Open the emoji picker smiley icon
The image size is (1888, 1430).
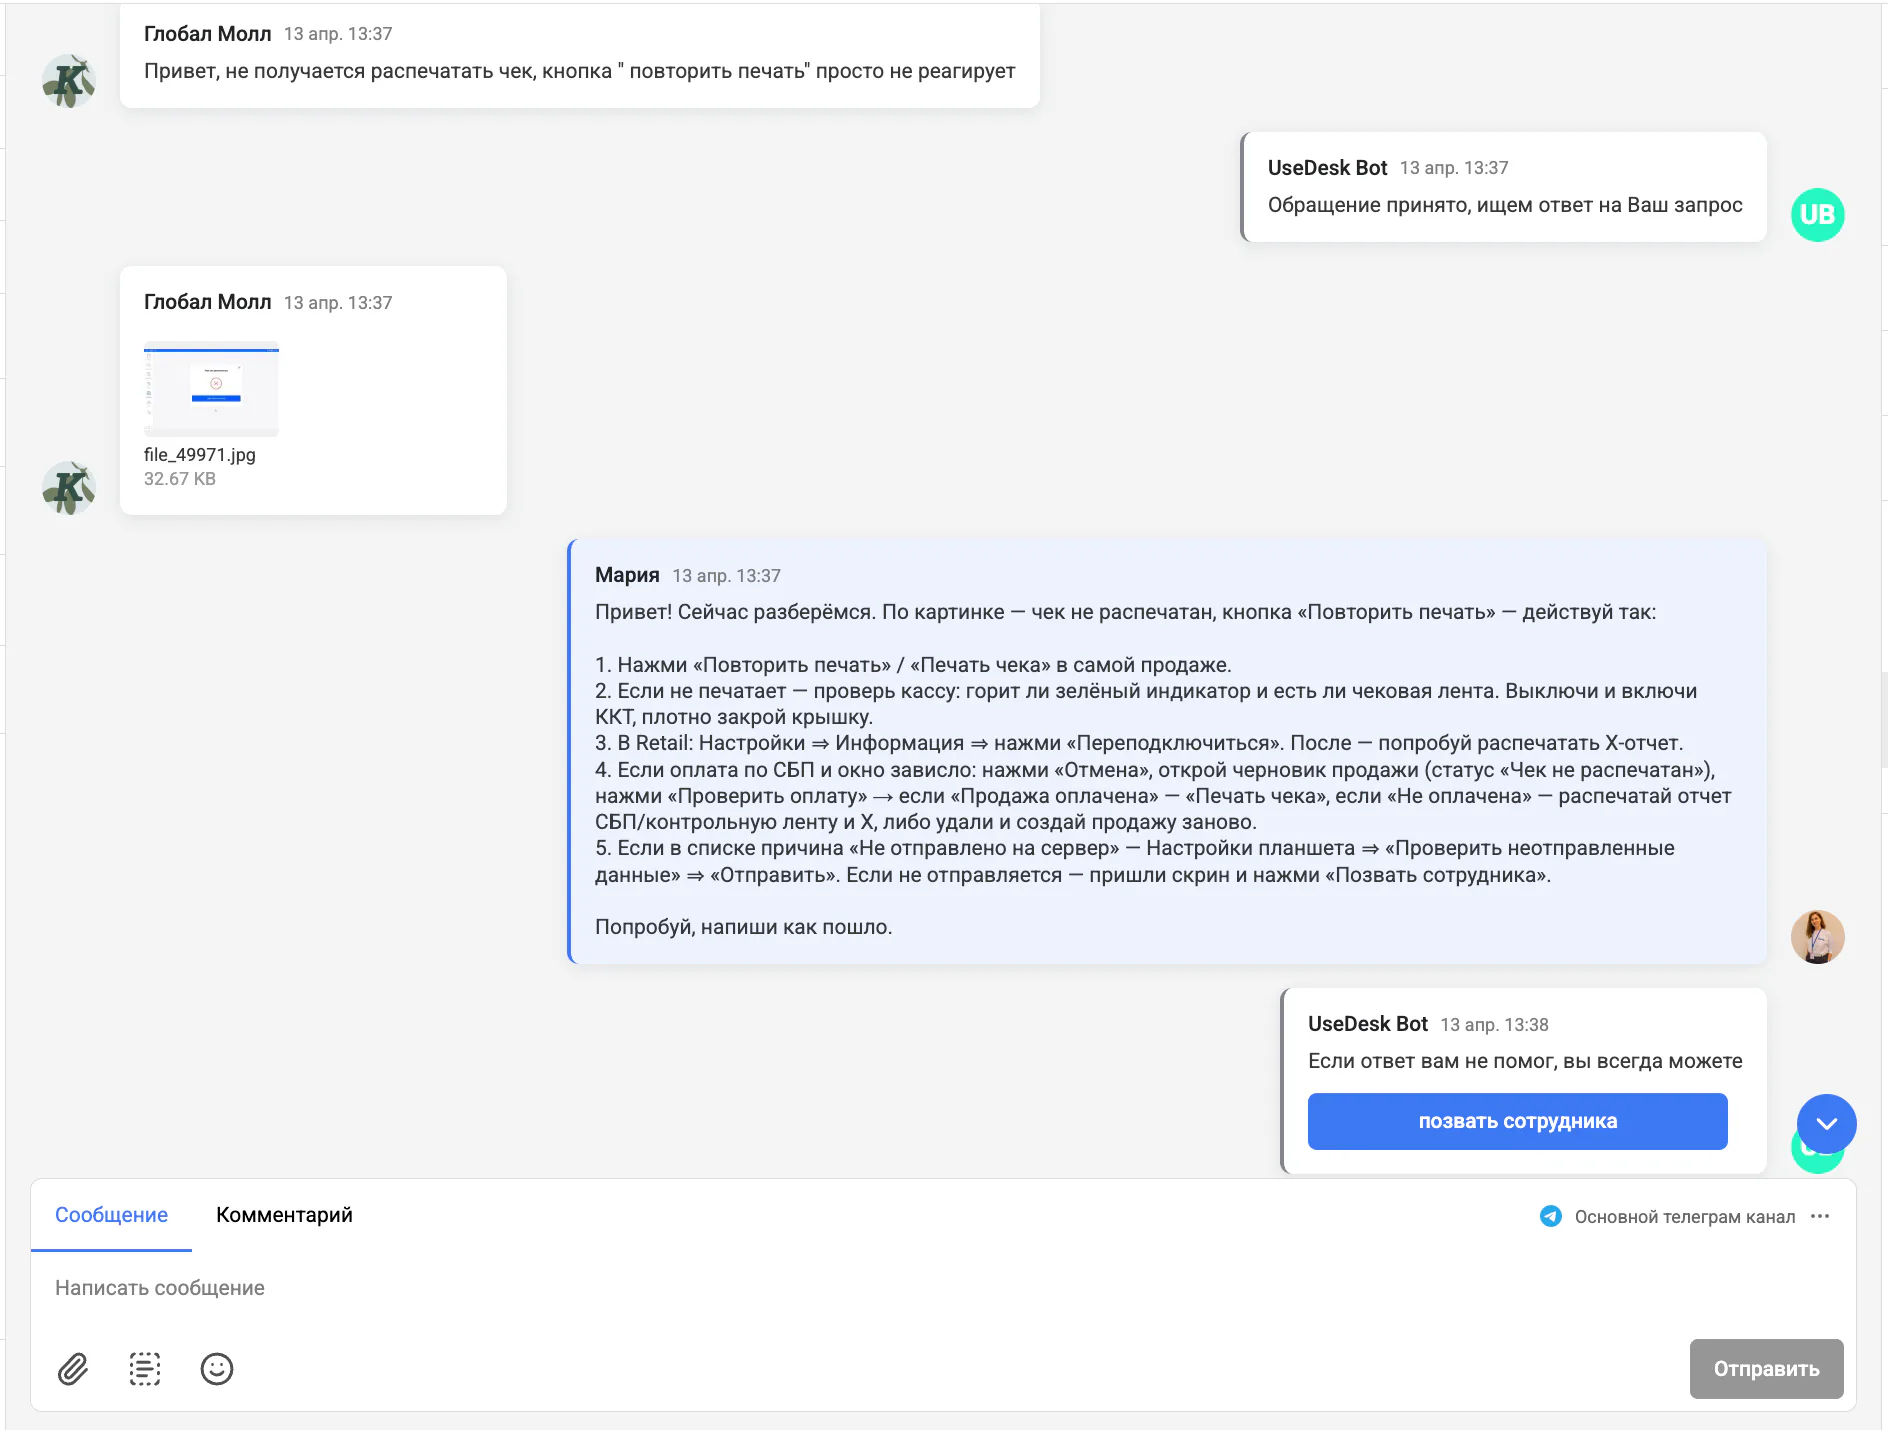(217, 1369)
